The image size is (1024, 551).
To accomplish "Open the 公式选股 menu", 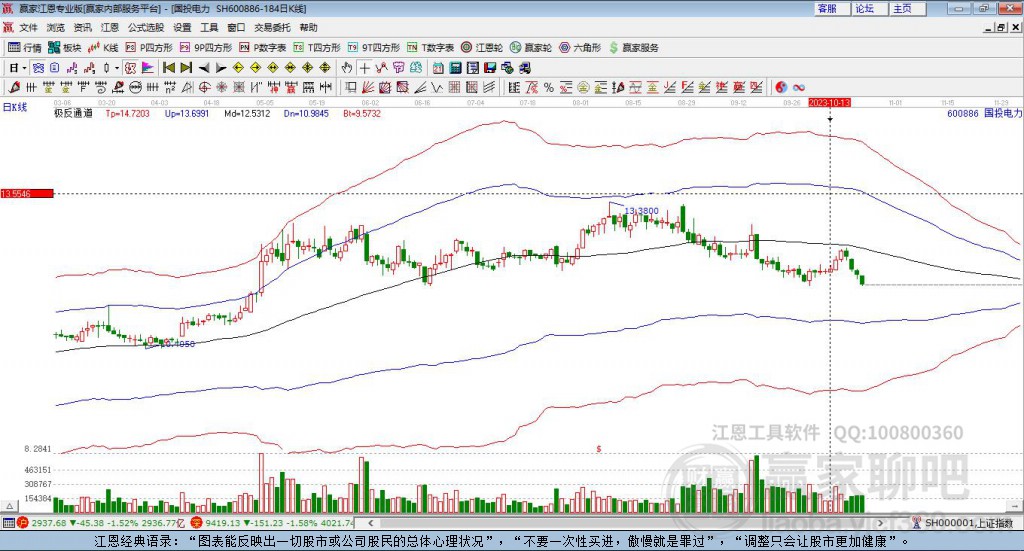I will (145, 27).
